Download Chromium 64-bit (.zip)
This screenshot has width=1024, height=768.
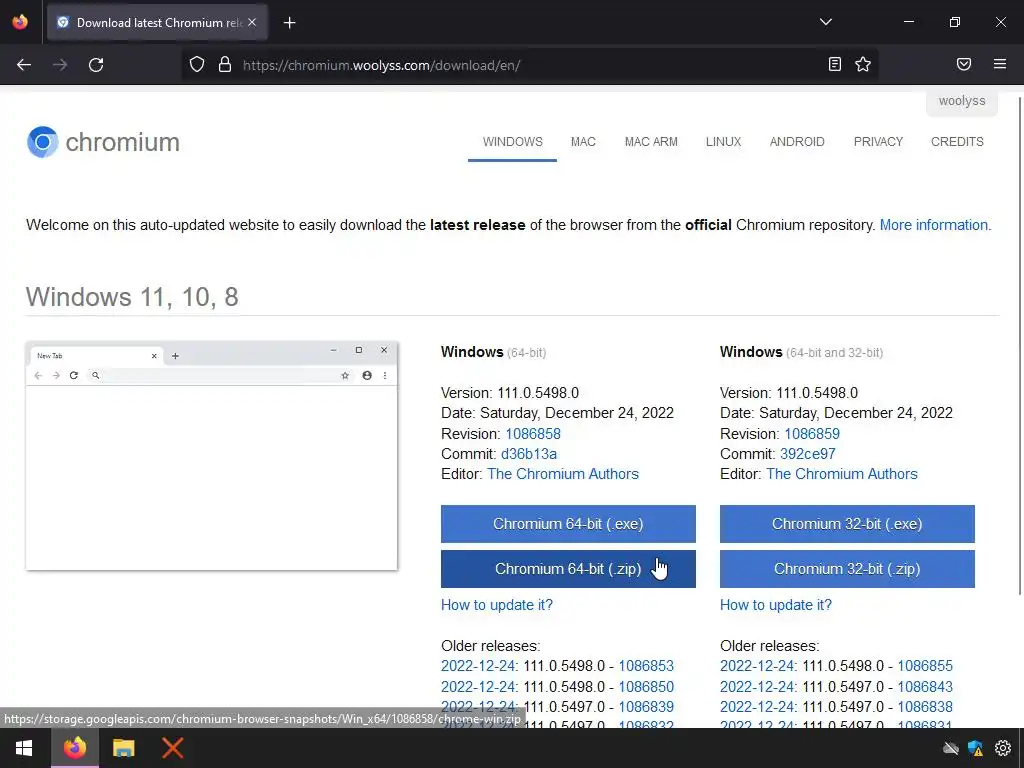tap(568, 569)
